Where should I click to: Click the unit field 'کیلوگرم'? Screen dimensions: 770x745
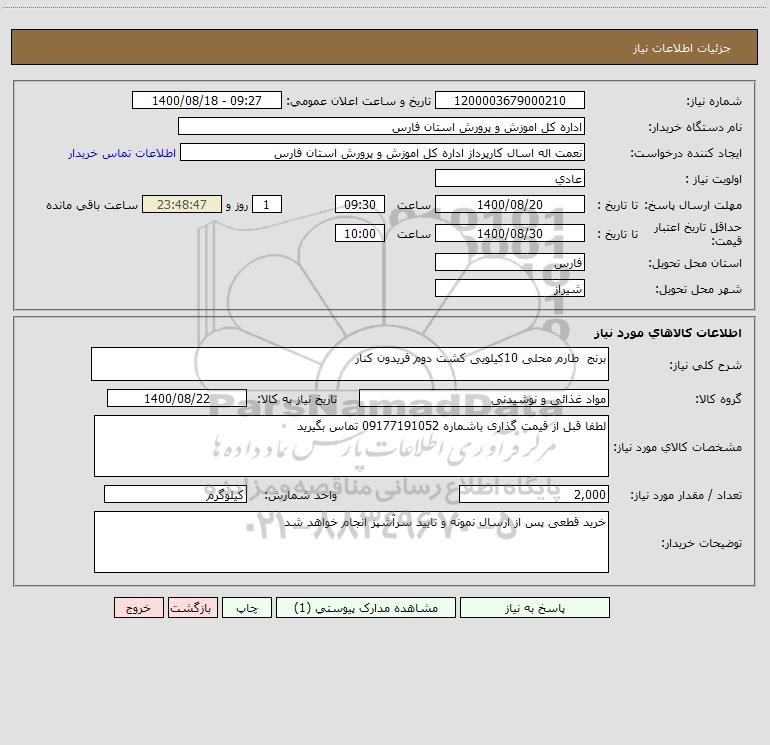(175, 494)
